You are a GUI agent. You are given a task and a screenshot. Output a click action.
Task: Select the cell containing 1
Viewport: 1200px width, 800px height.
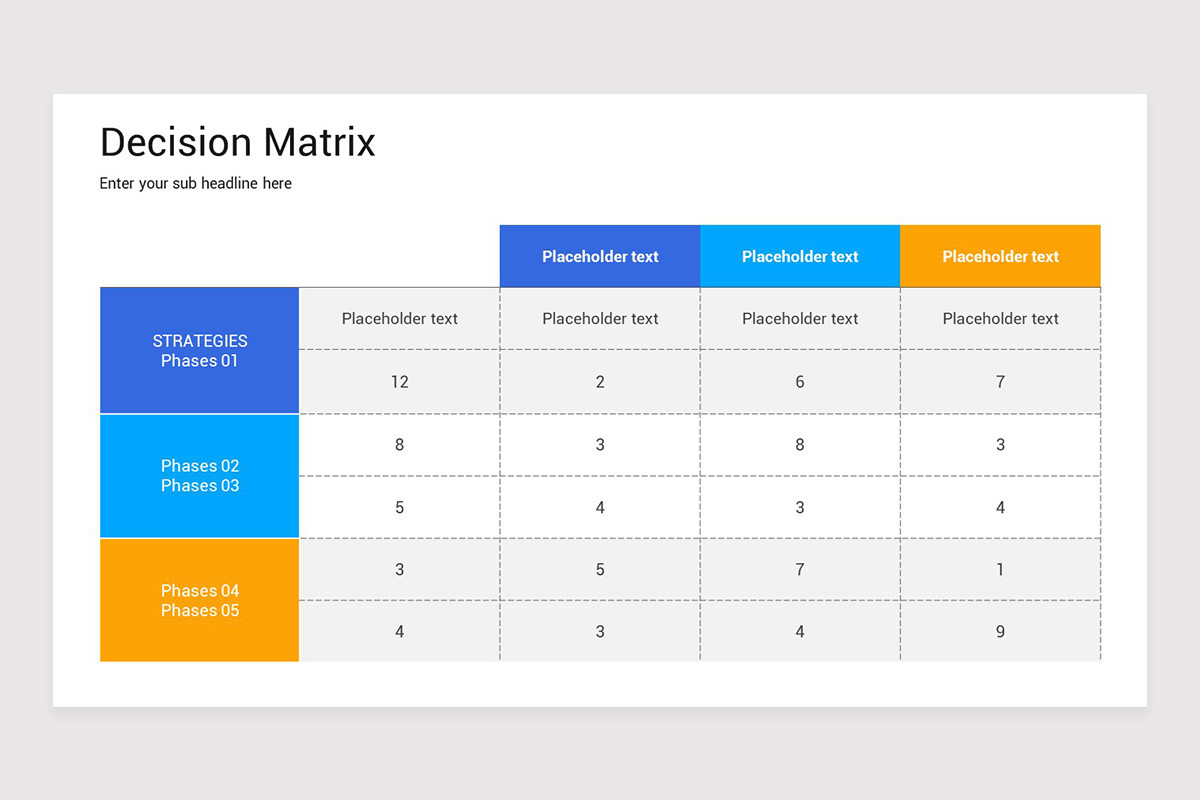tap(1000, 570)
